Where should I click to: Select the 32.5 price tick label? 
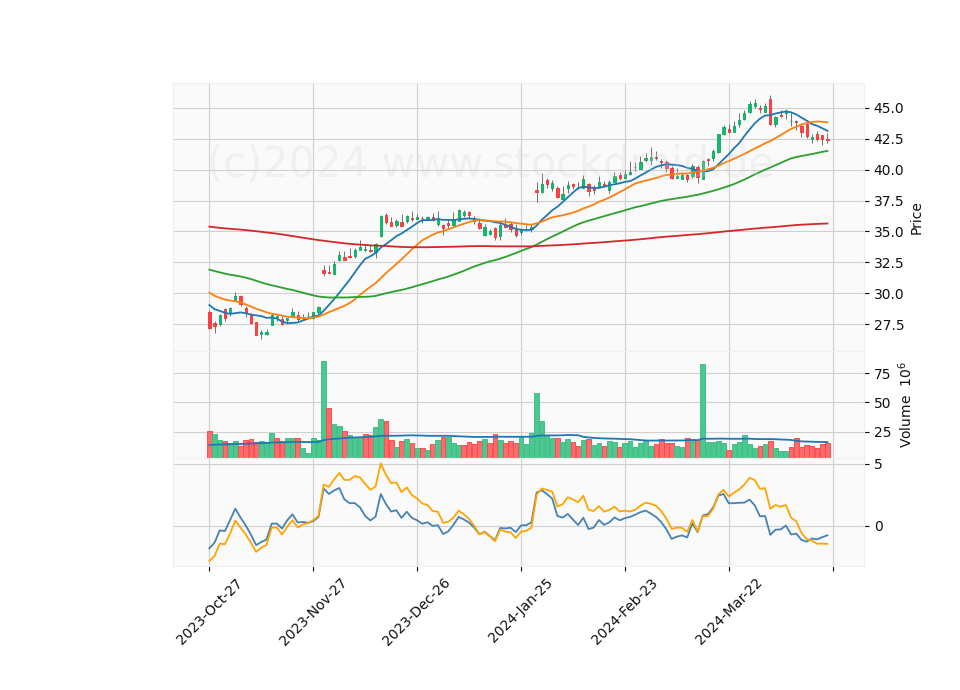click(x=888, y=263)
